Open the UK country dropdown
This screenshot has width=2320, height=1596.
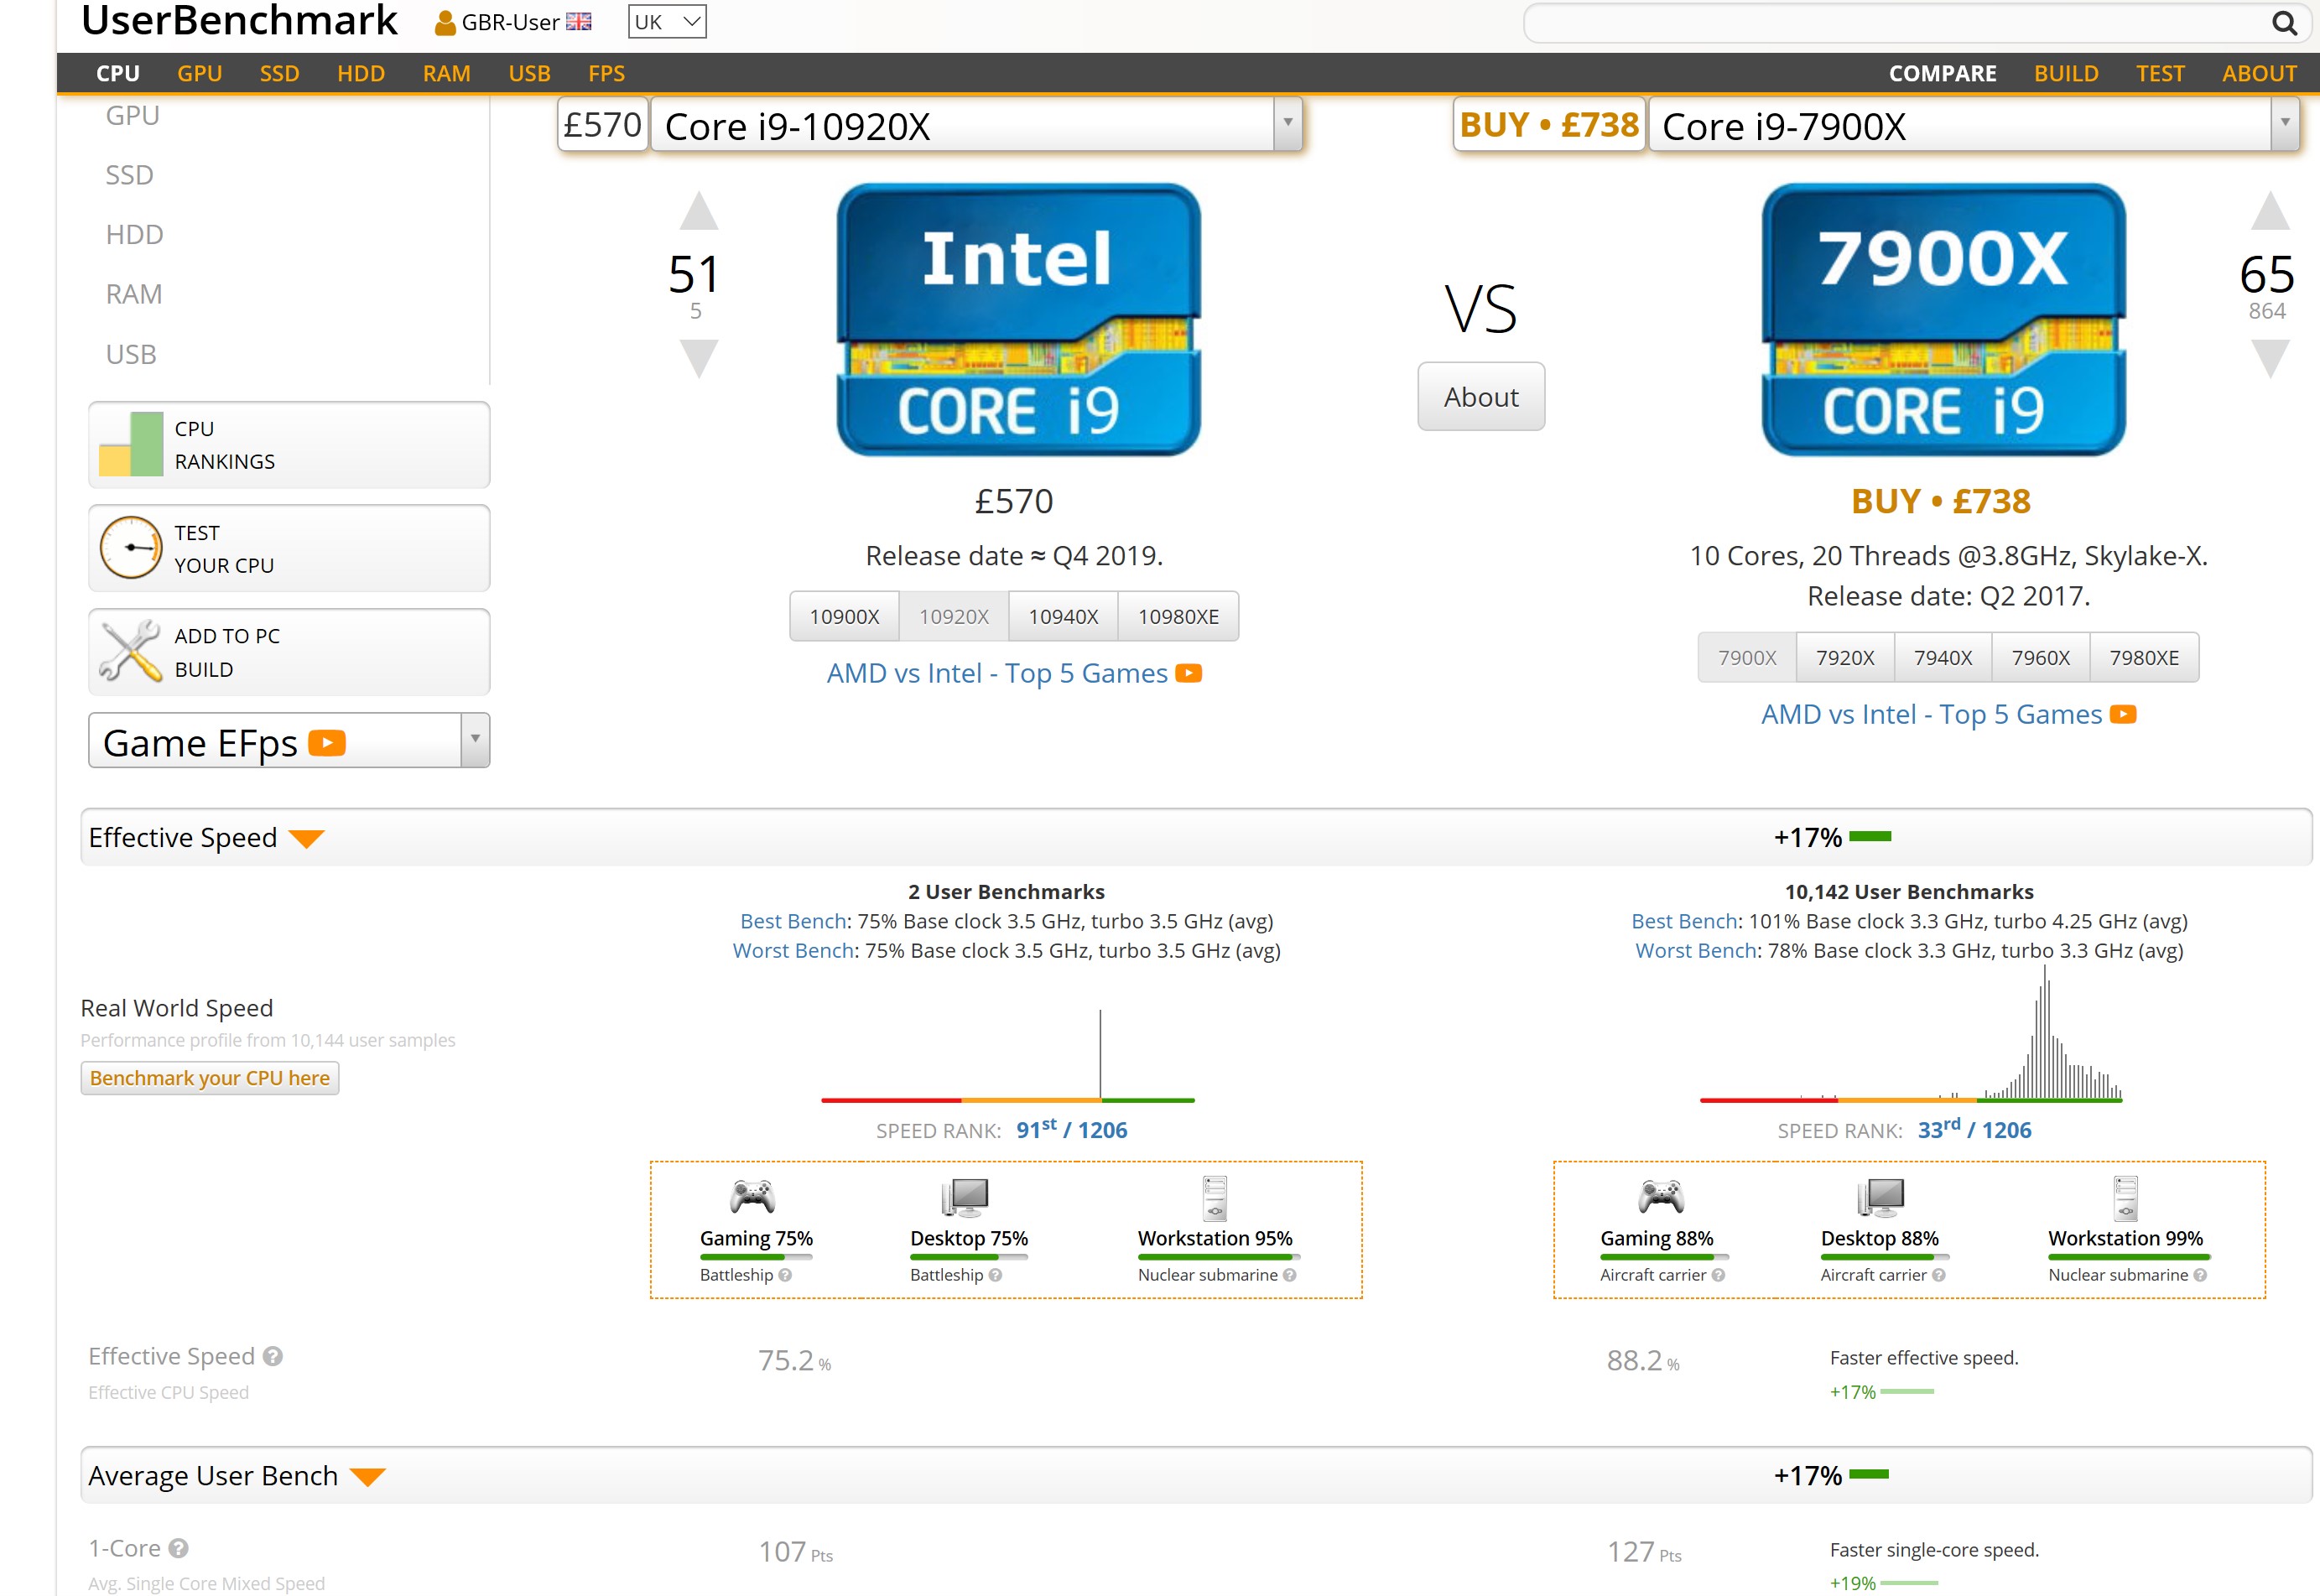click(x=667, y=22)
